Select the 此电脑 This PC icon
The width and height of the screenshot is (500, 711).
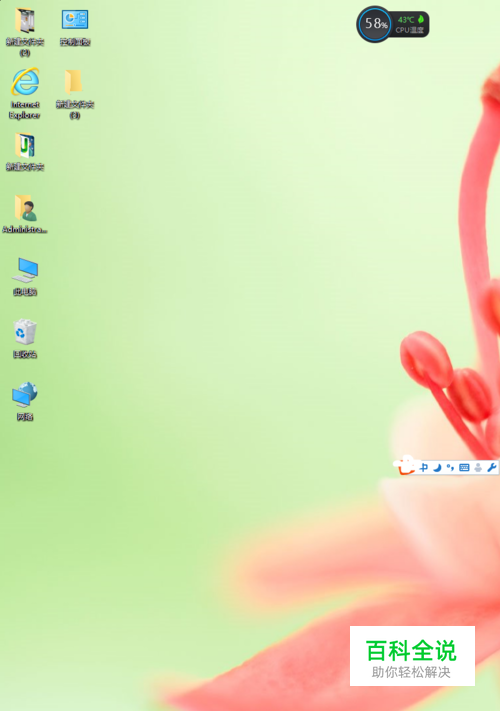pyautogui.click(x=25, y=277)
